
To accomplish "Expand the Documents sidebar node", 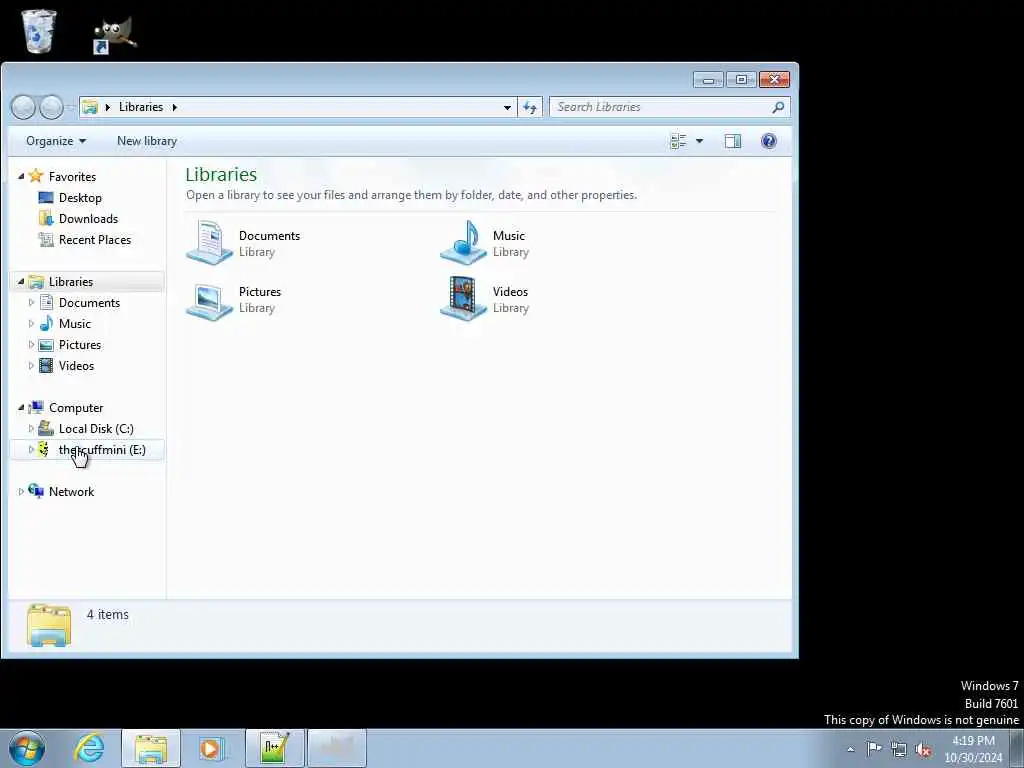I will click(31, 302).
